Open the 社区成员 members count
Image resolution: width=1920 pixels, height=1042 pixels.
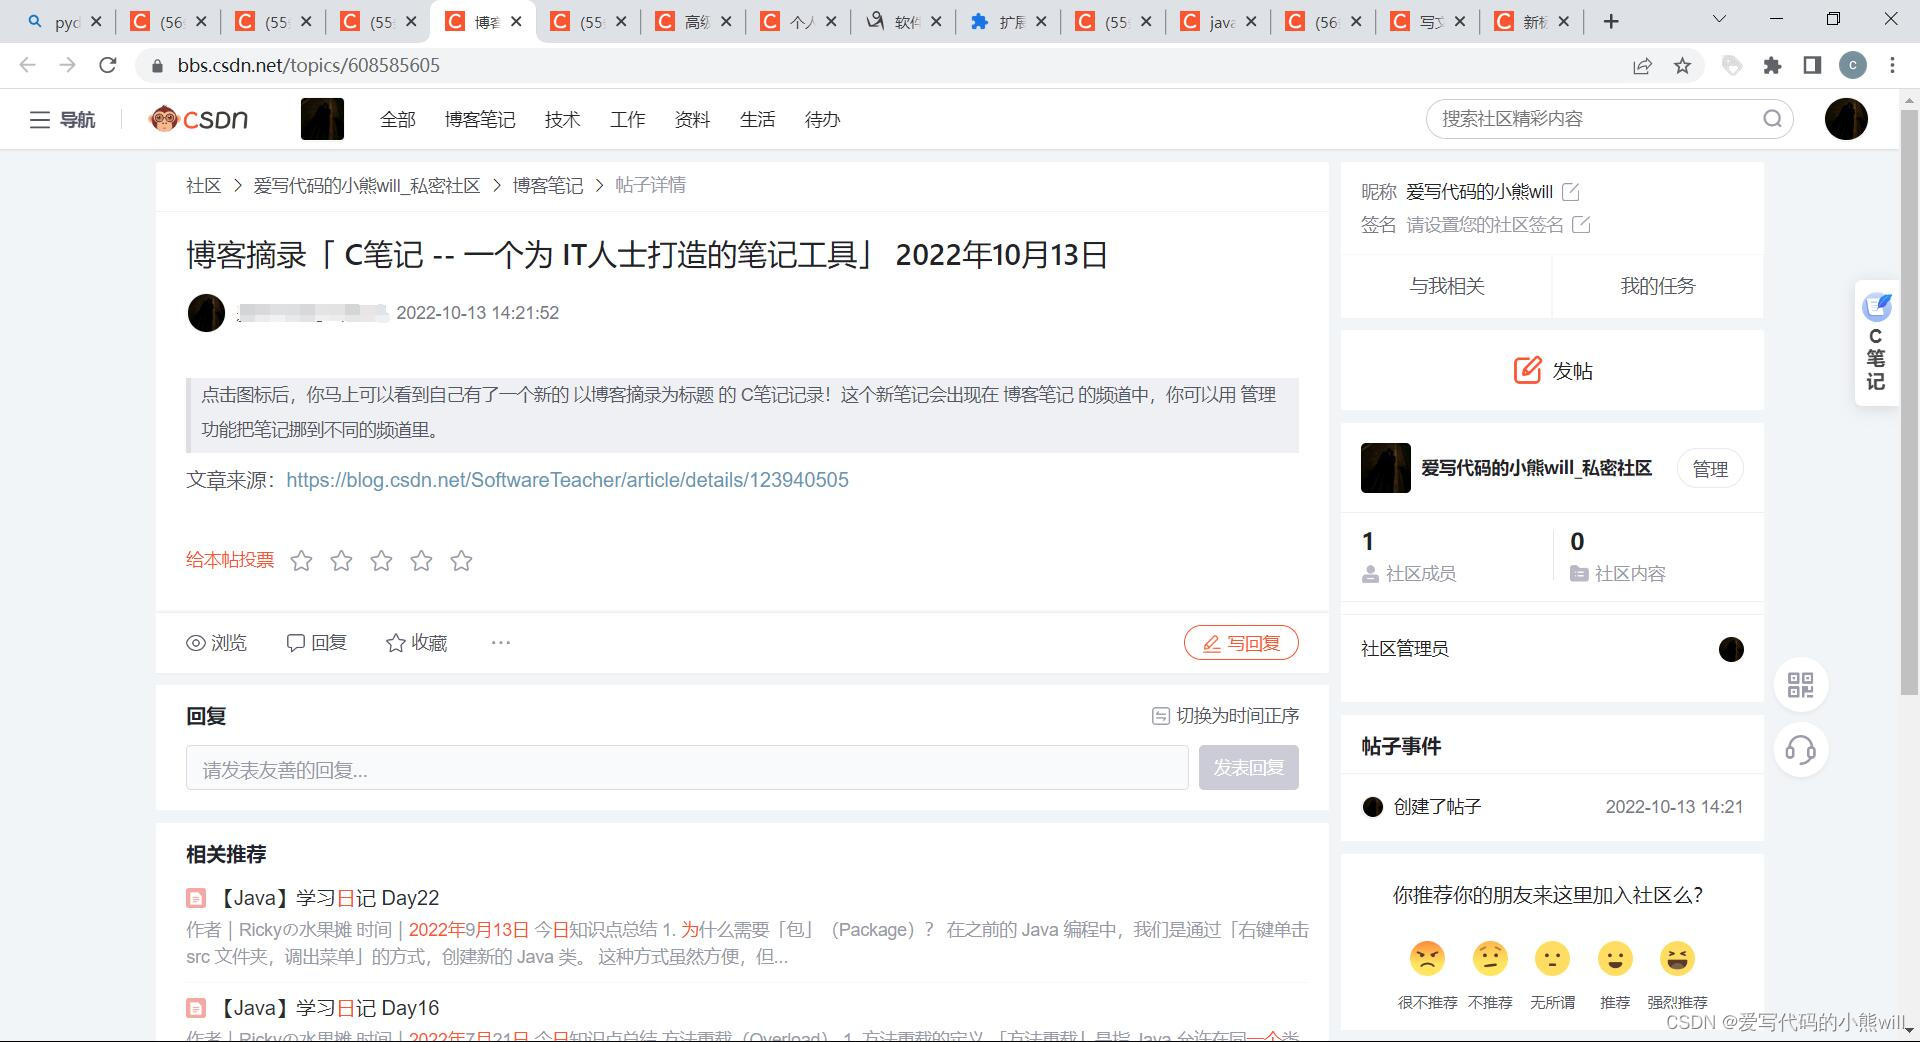tap(1408, 556)
